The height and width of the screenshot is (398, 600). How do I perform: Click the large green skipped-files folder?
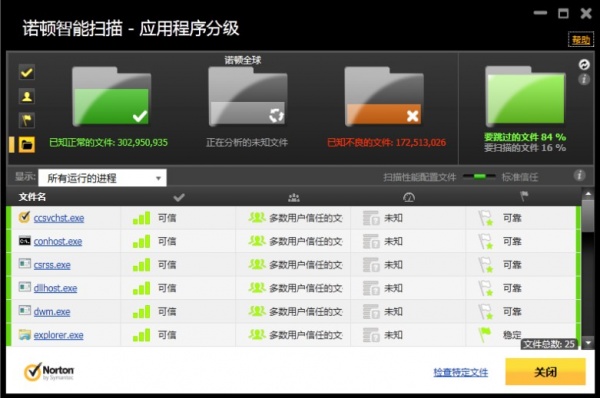point(525,96)
